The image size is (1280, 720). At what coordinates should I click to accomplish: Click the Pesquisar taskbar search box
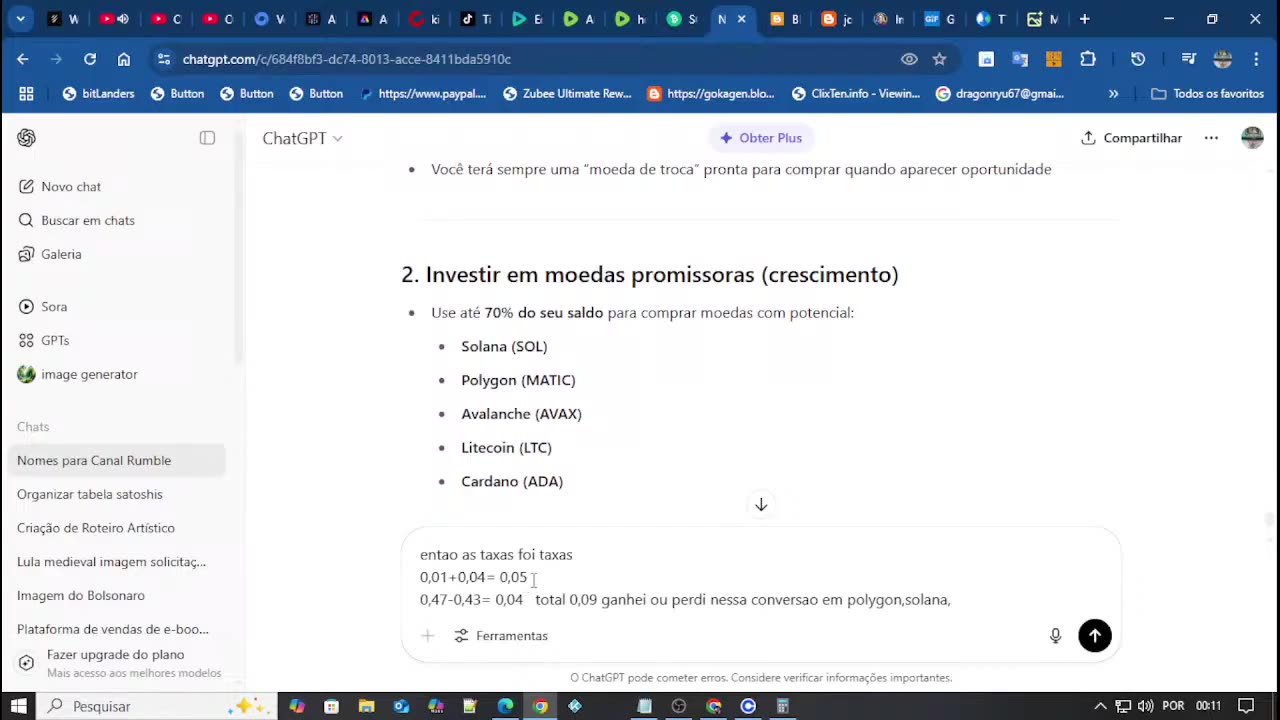coord(157,706)
